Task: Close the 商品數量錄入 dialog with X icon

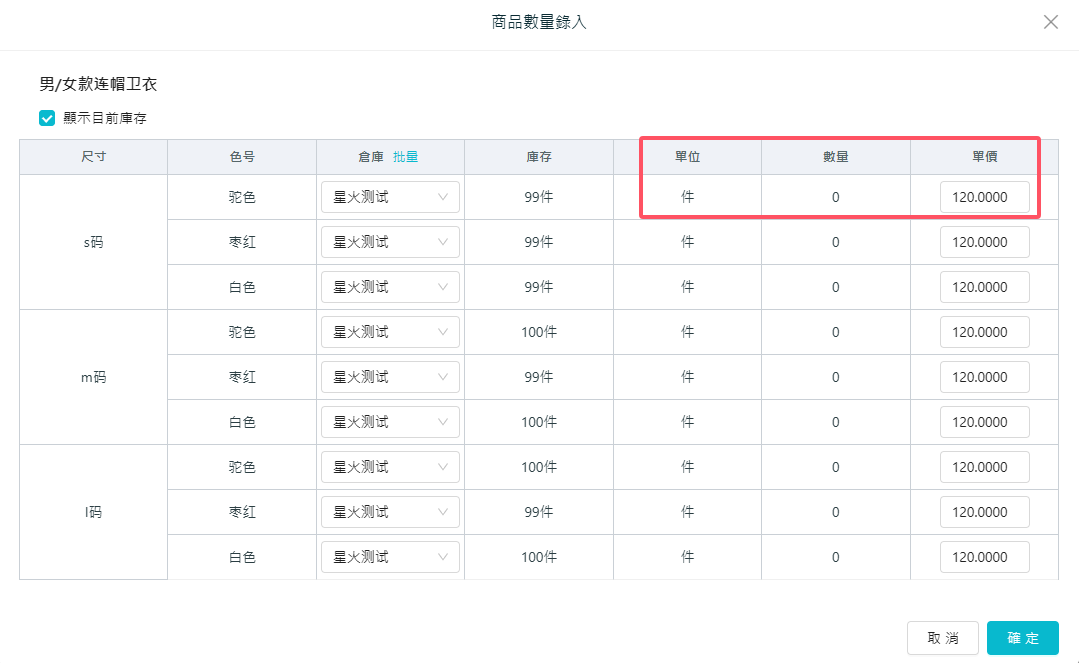Action: click(x=1050, y=22)
